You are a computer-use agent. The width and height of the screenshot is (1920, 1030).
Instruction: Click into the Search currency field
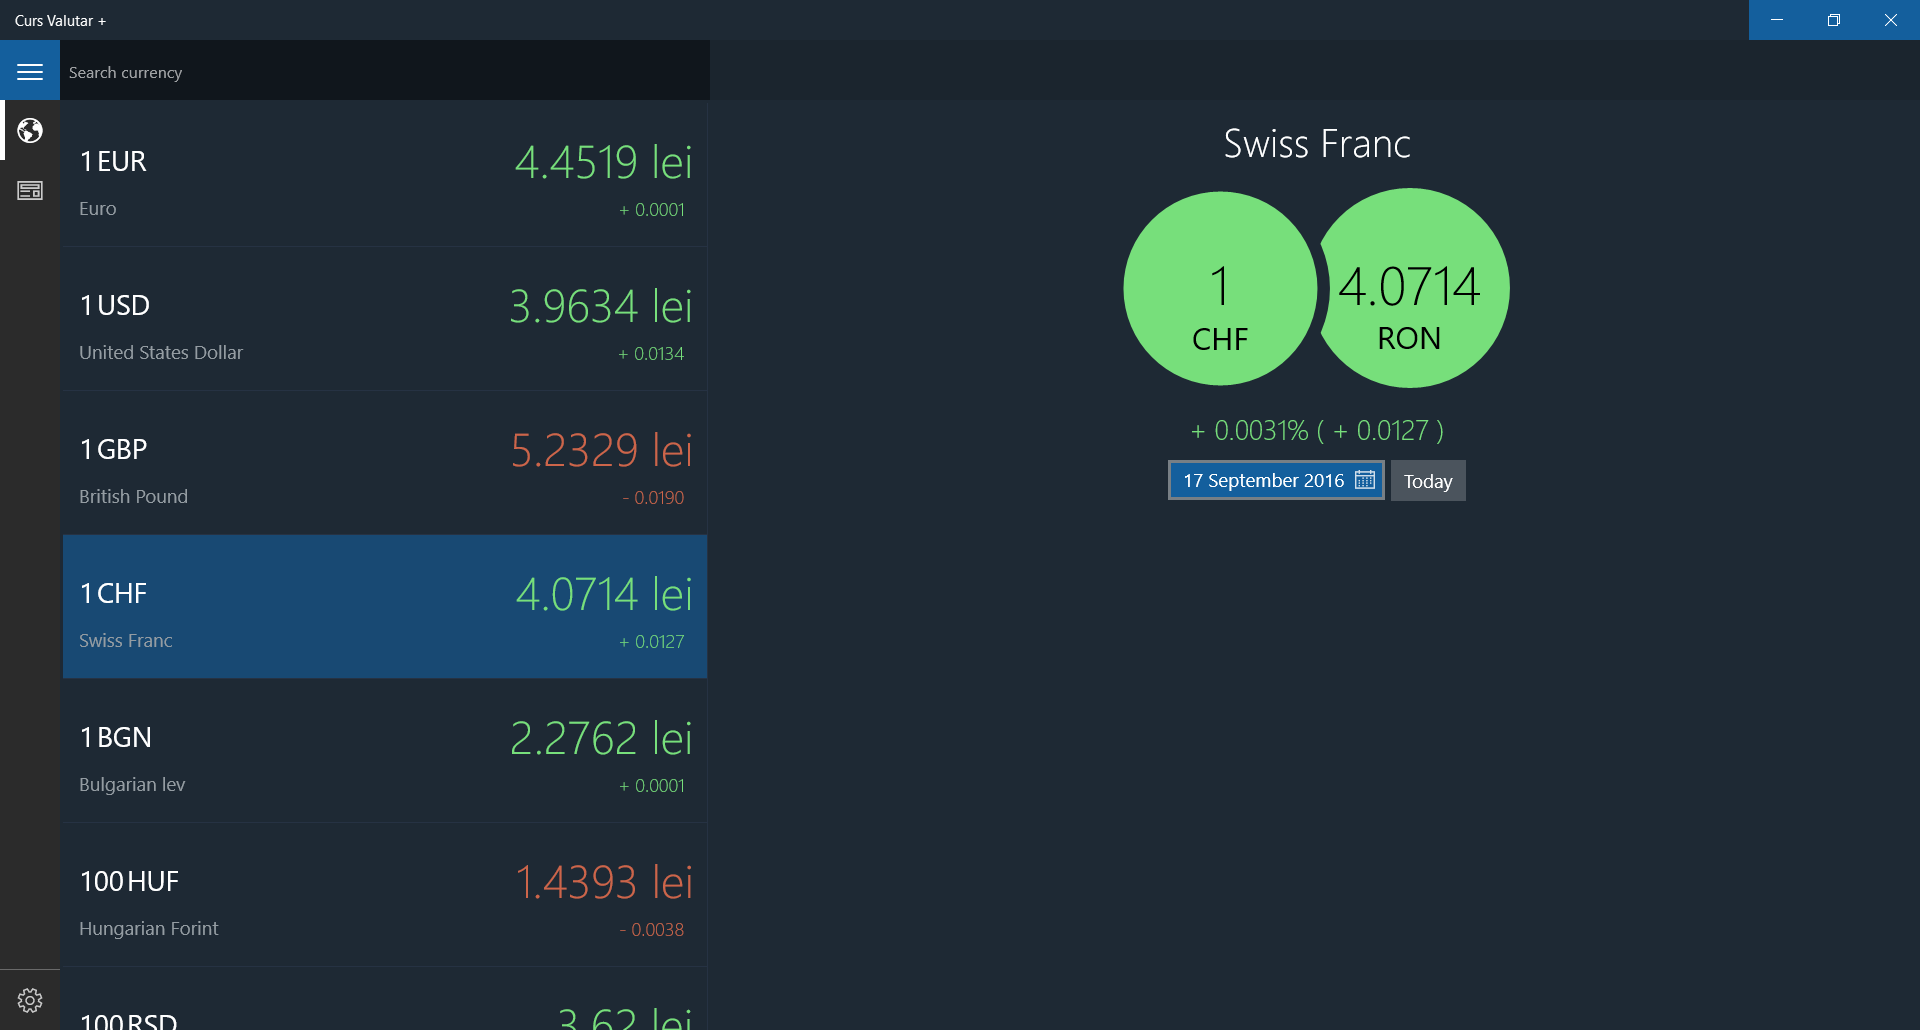click(385, 72)
